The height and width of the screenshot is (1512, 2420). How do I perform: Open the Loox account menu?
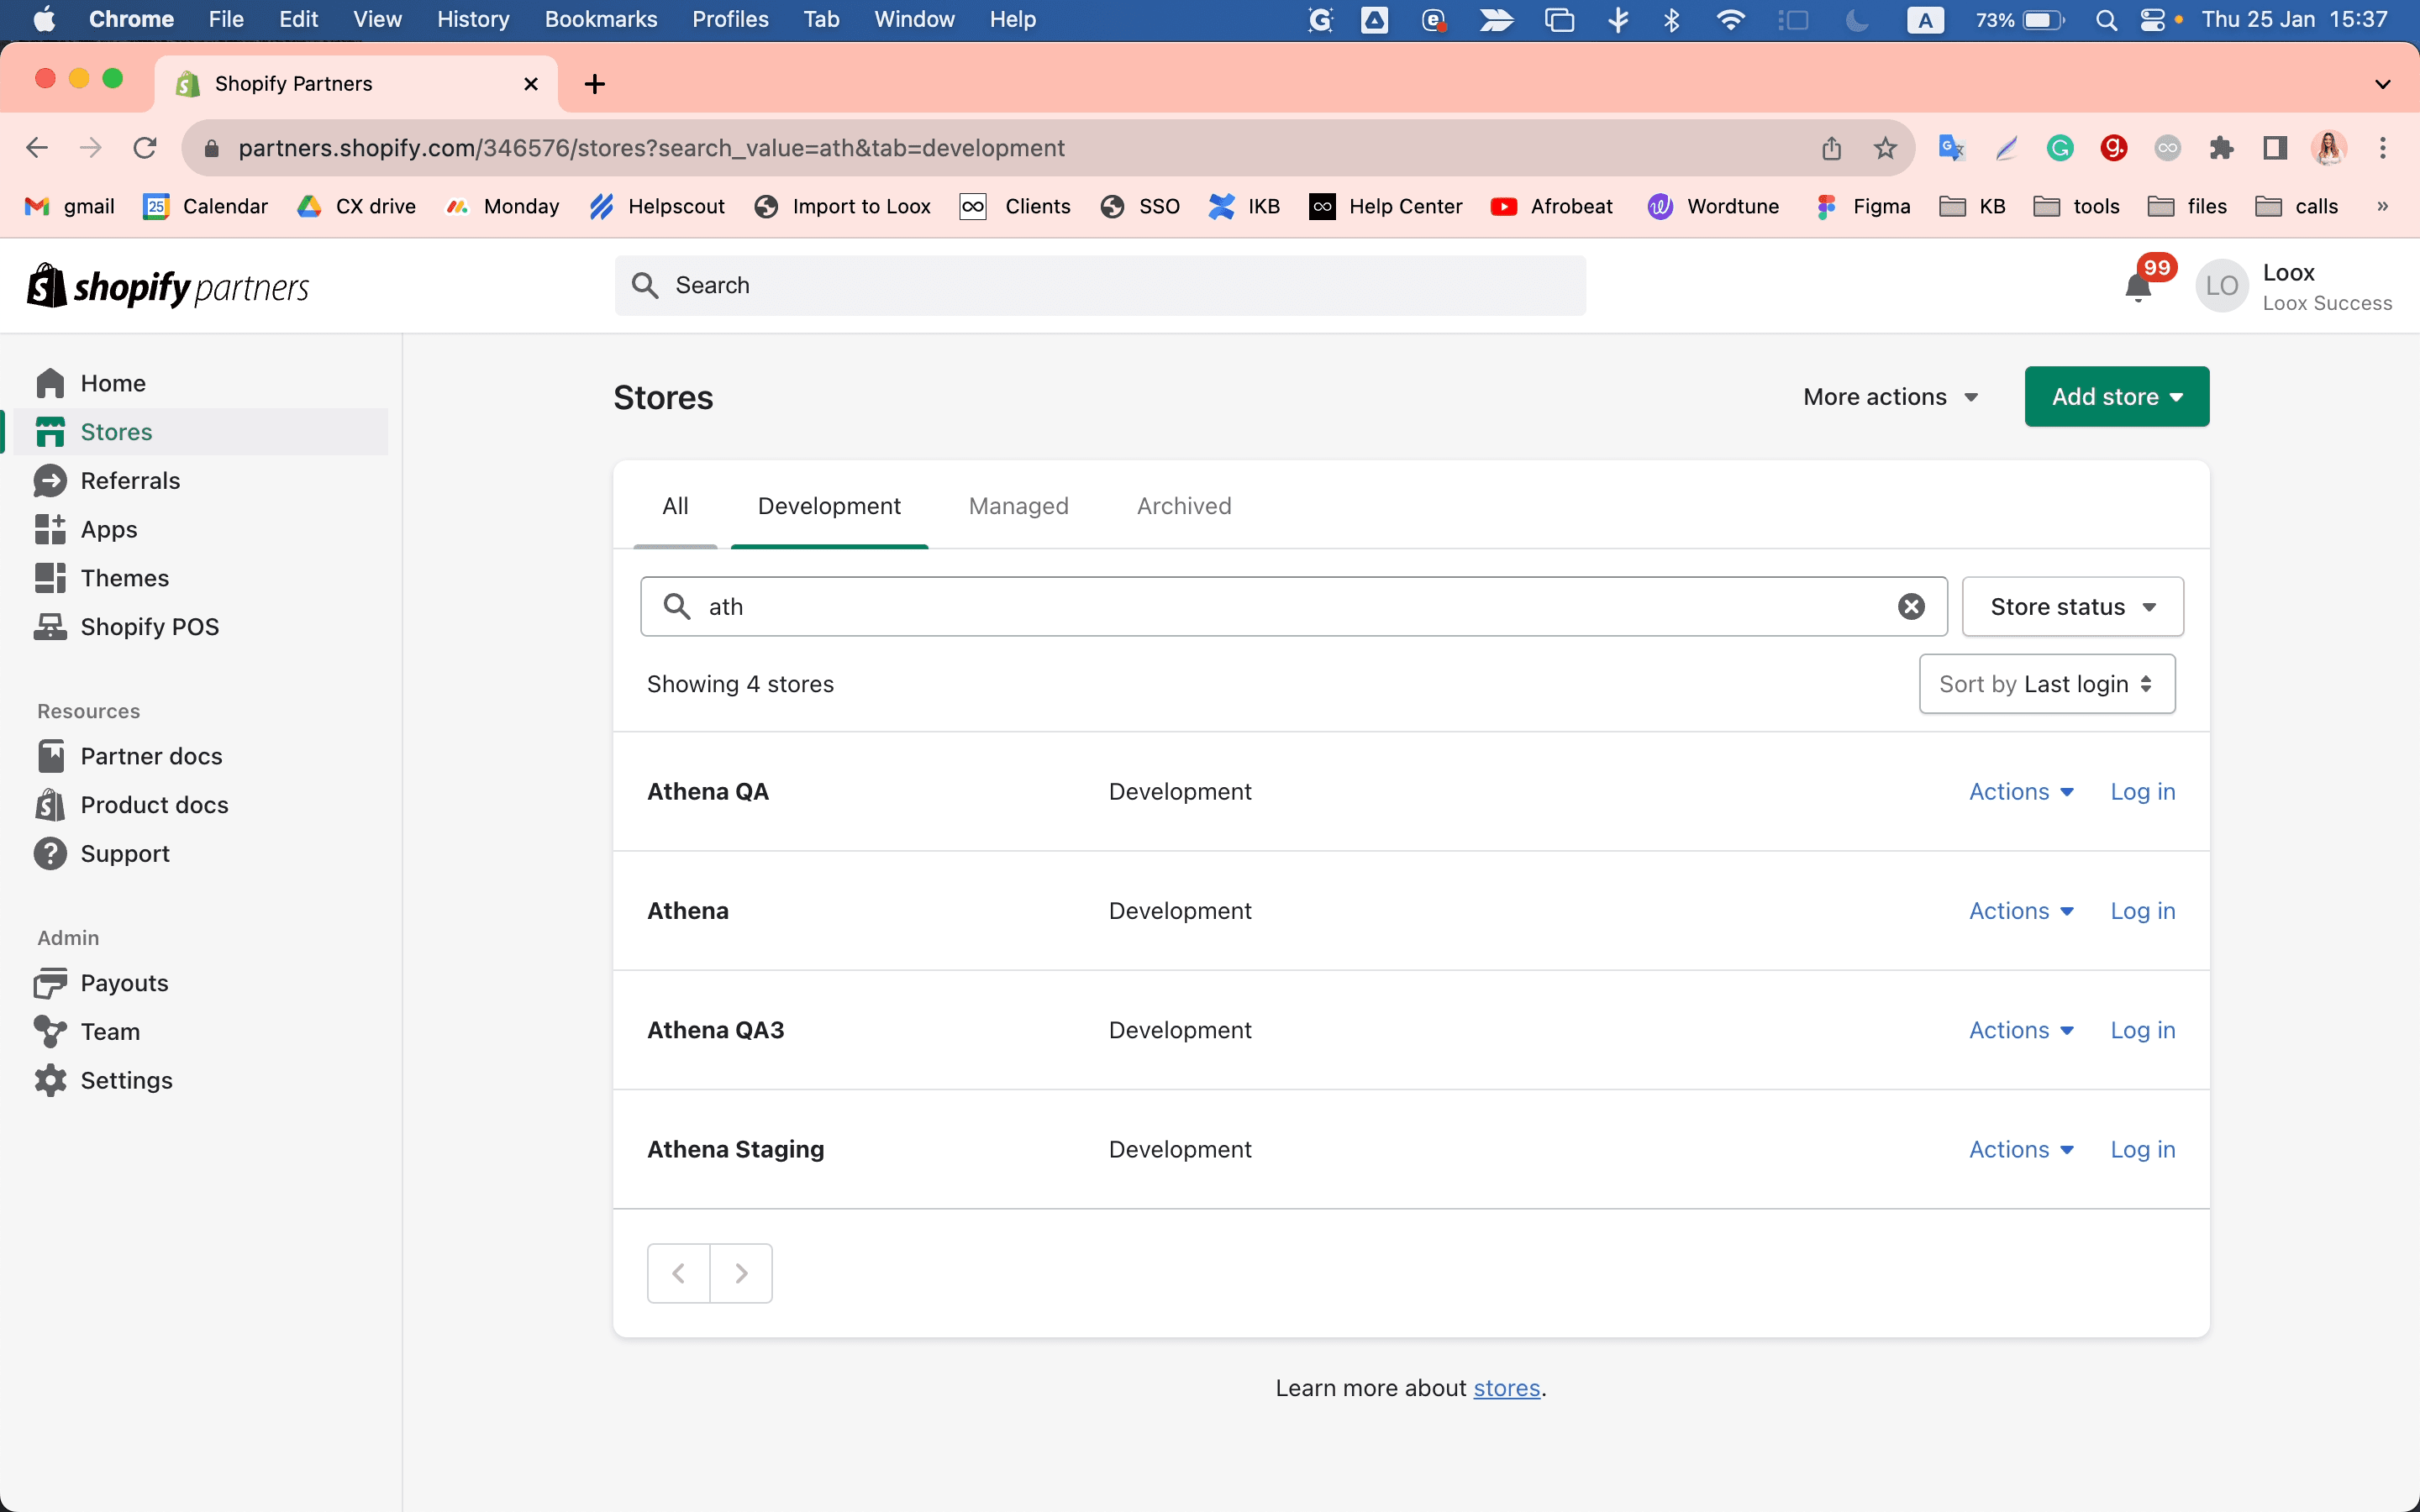2294,286
